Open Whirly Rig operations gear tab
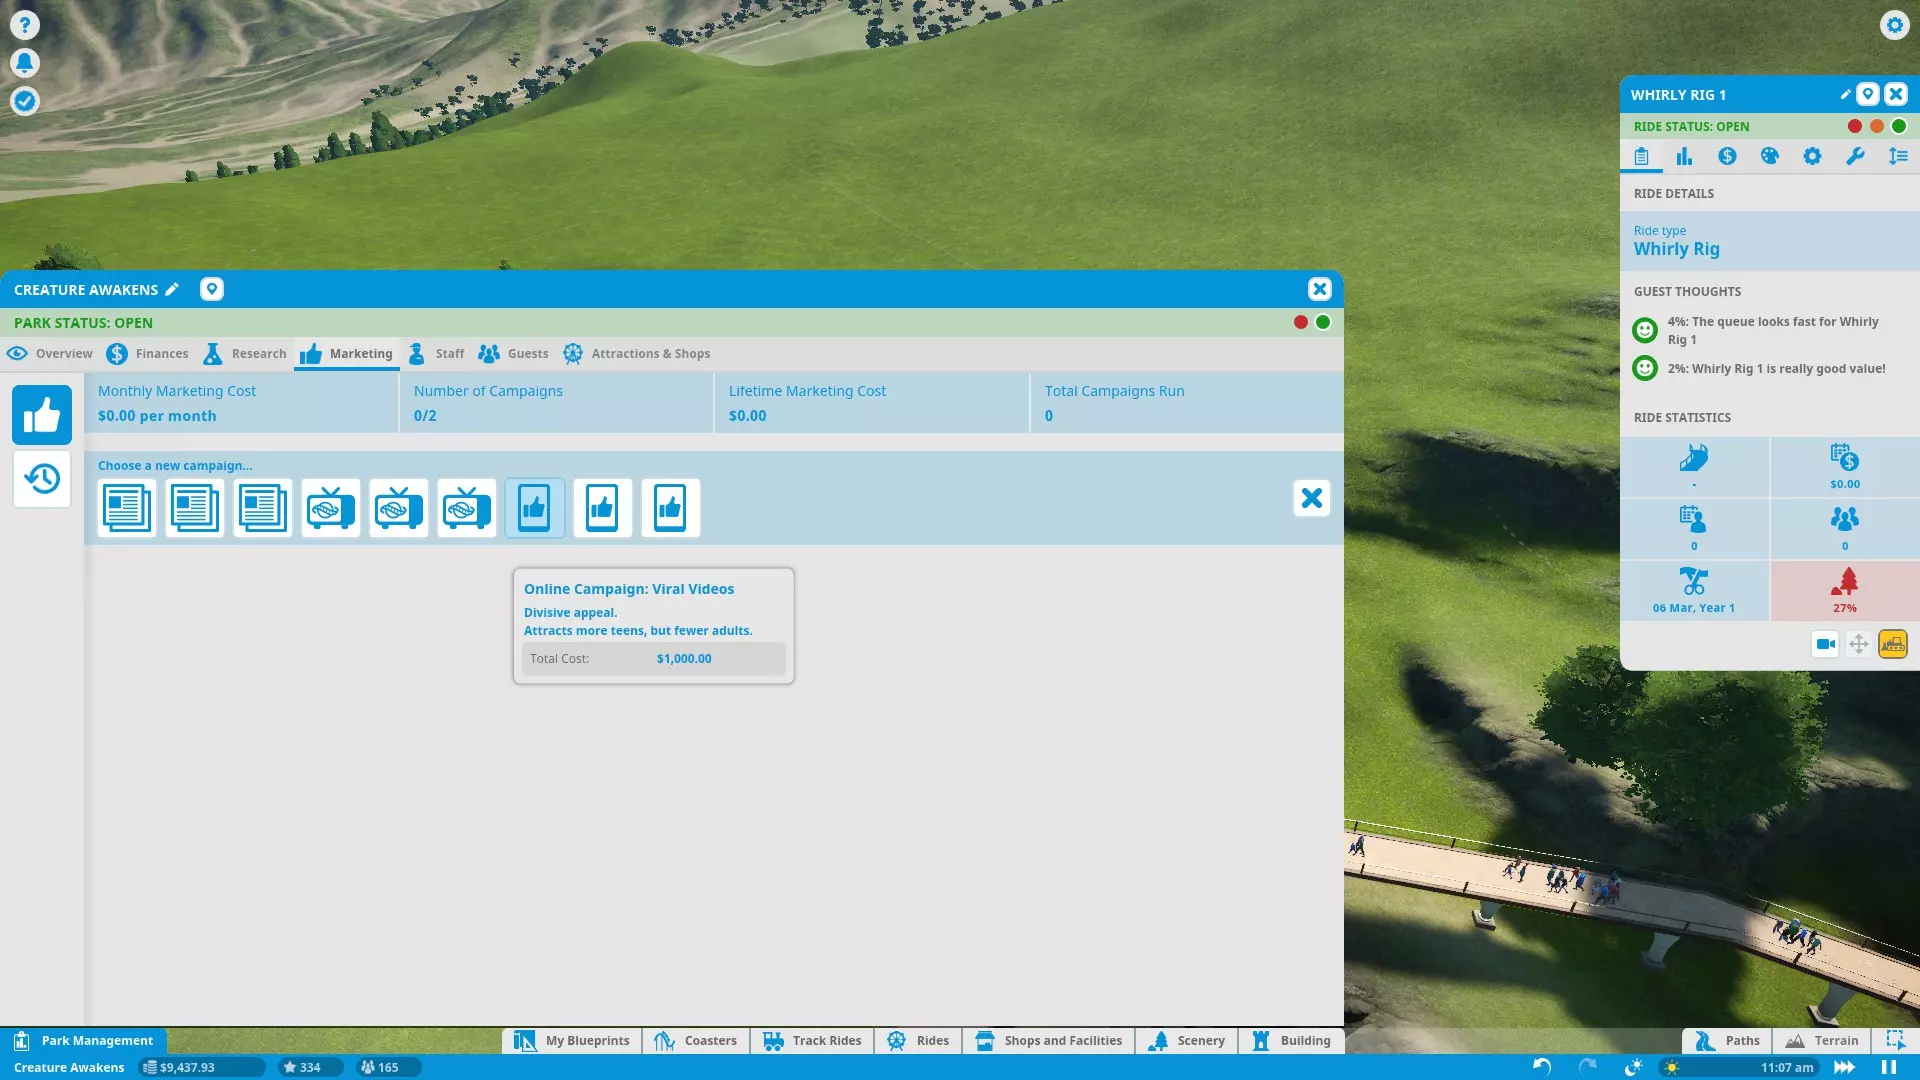Viewport: 1920px width, 1080px height. point(1812,156)
